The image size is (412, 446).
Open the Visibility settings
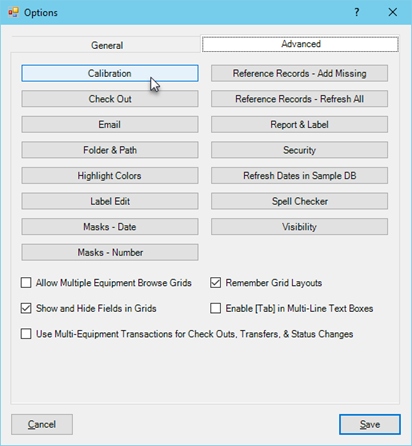click(x=299, y=227)
